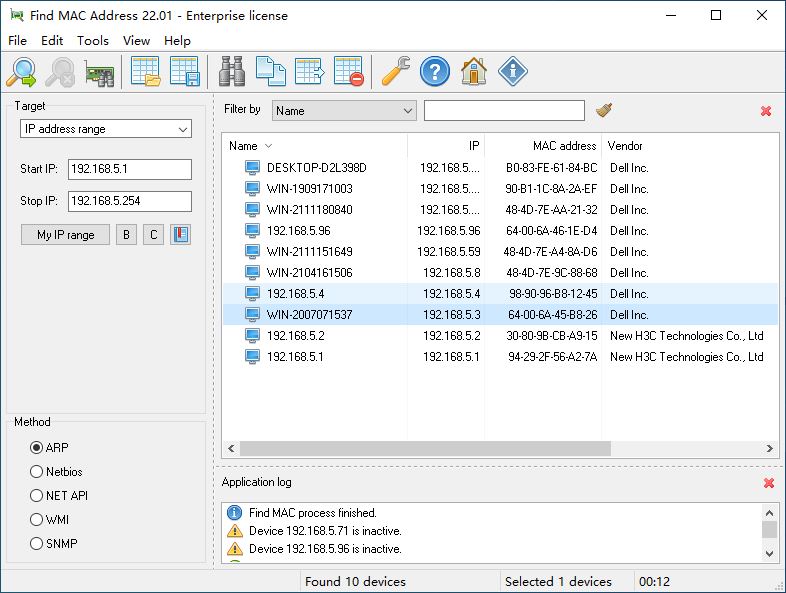The width and height of the screenshot is (786, 593).
Task: Select the NET API method
Action: [36, 496]
